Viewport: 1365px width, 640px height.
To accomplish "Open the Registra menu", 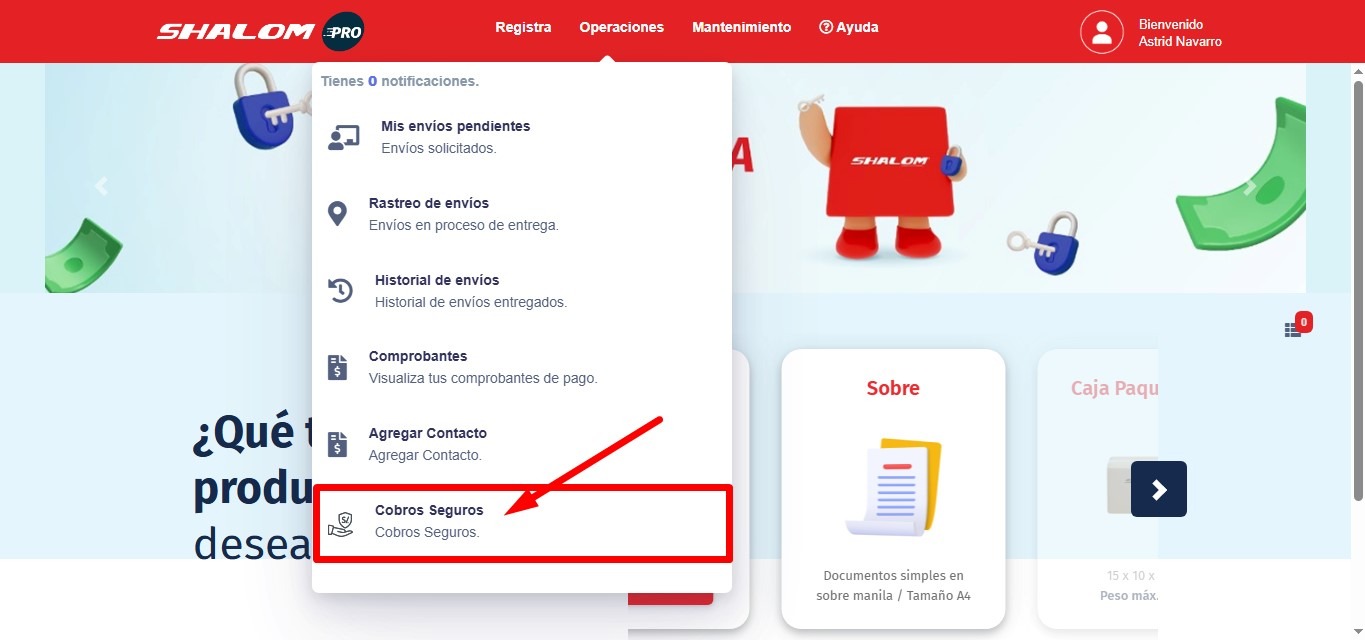I will (523, 27).
